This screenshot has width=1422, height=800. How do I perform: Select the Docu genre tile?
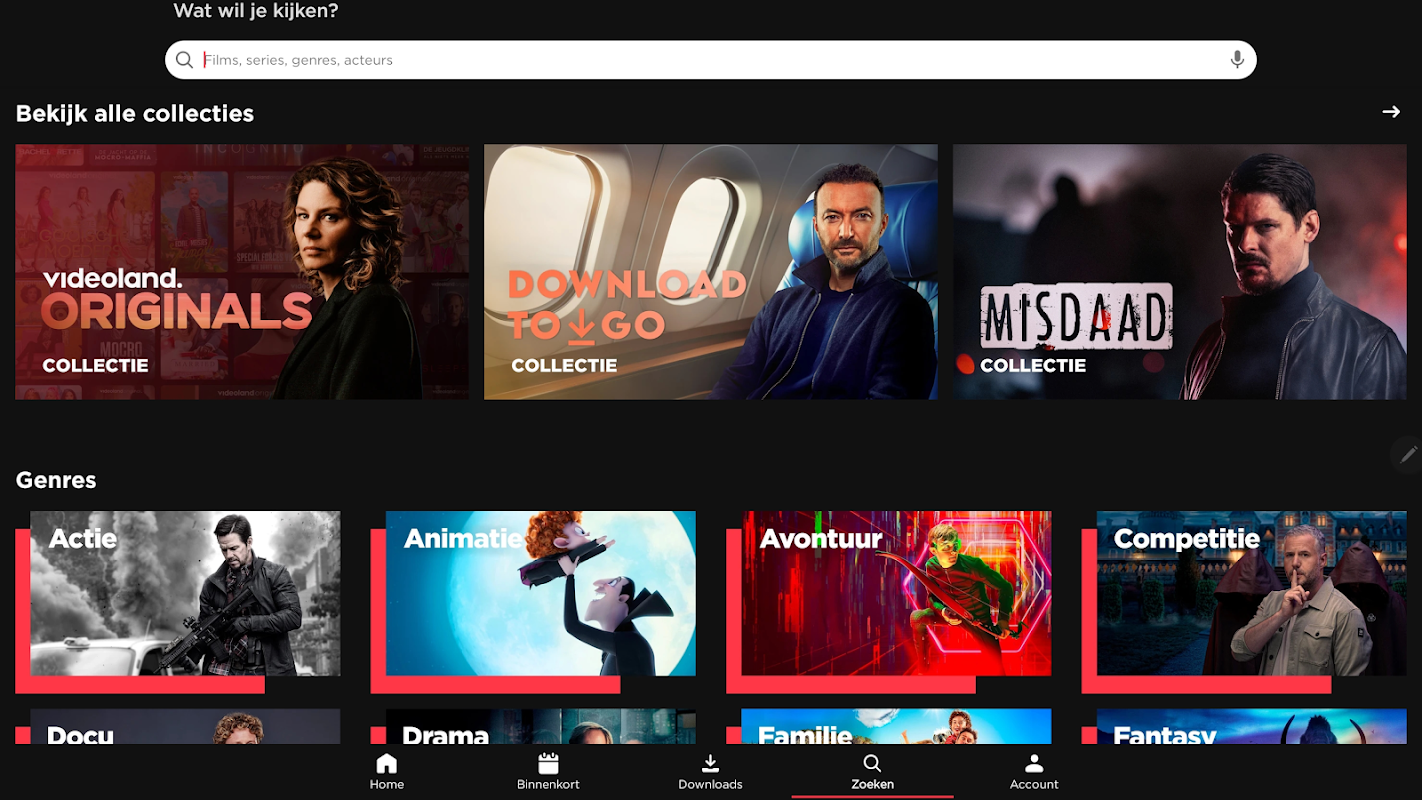(x=178, y=726)
